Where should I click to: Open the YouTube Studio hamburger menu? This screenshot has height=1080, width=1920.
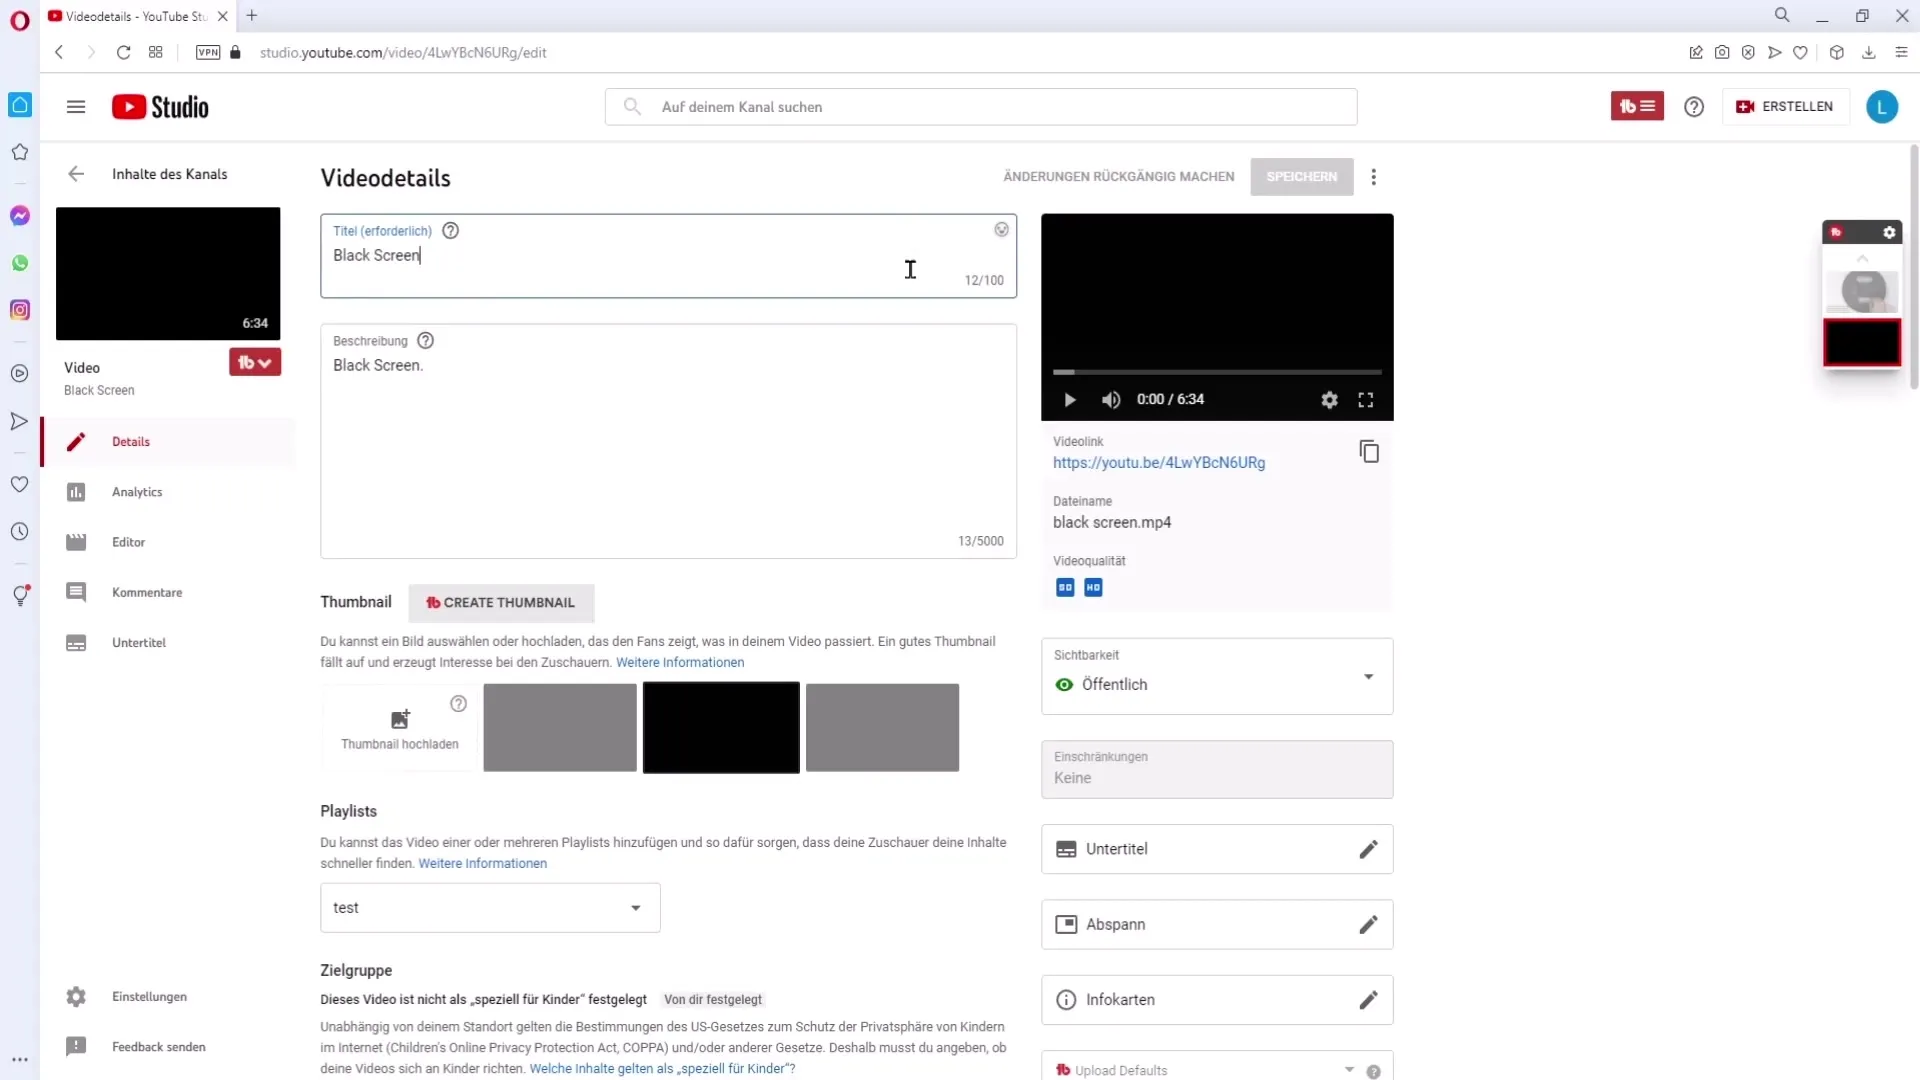click(x=76, y=107)
